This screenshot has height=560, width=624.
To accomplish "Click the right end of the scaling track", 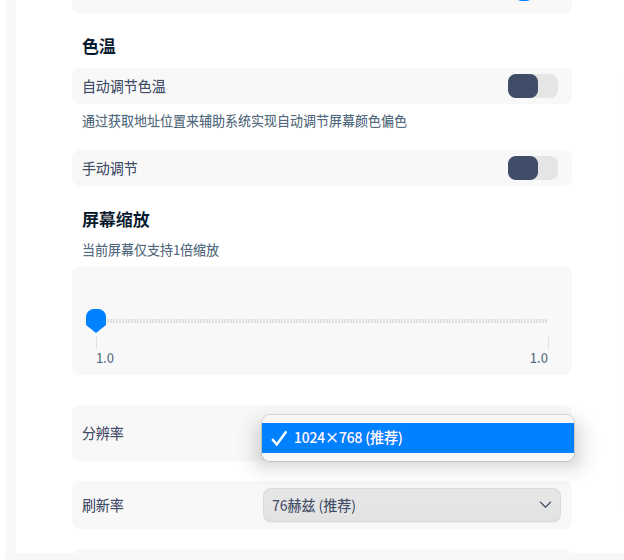I will coord(546,321).
